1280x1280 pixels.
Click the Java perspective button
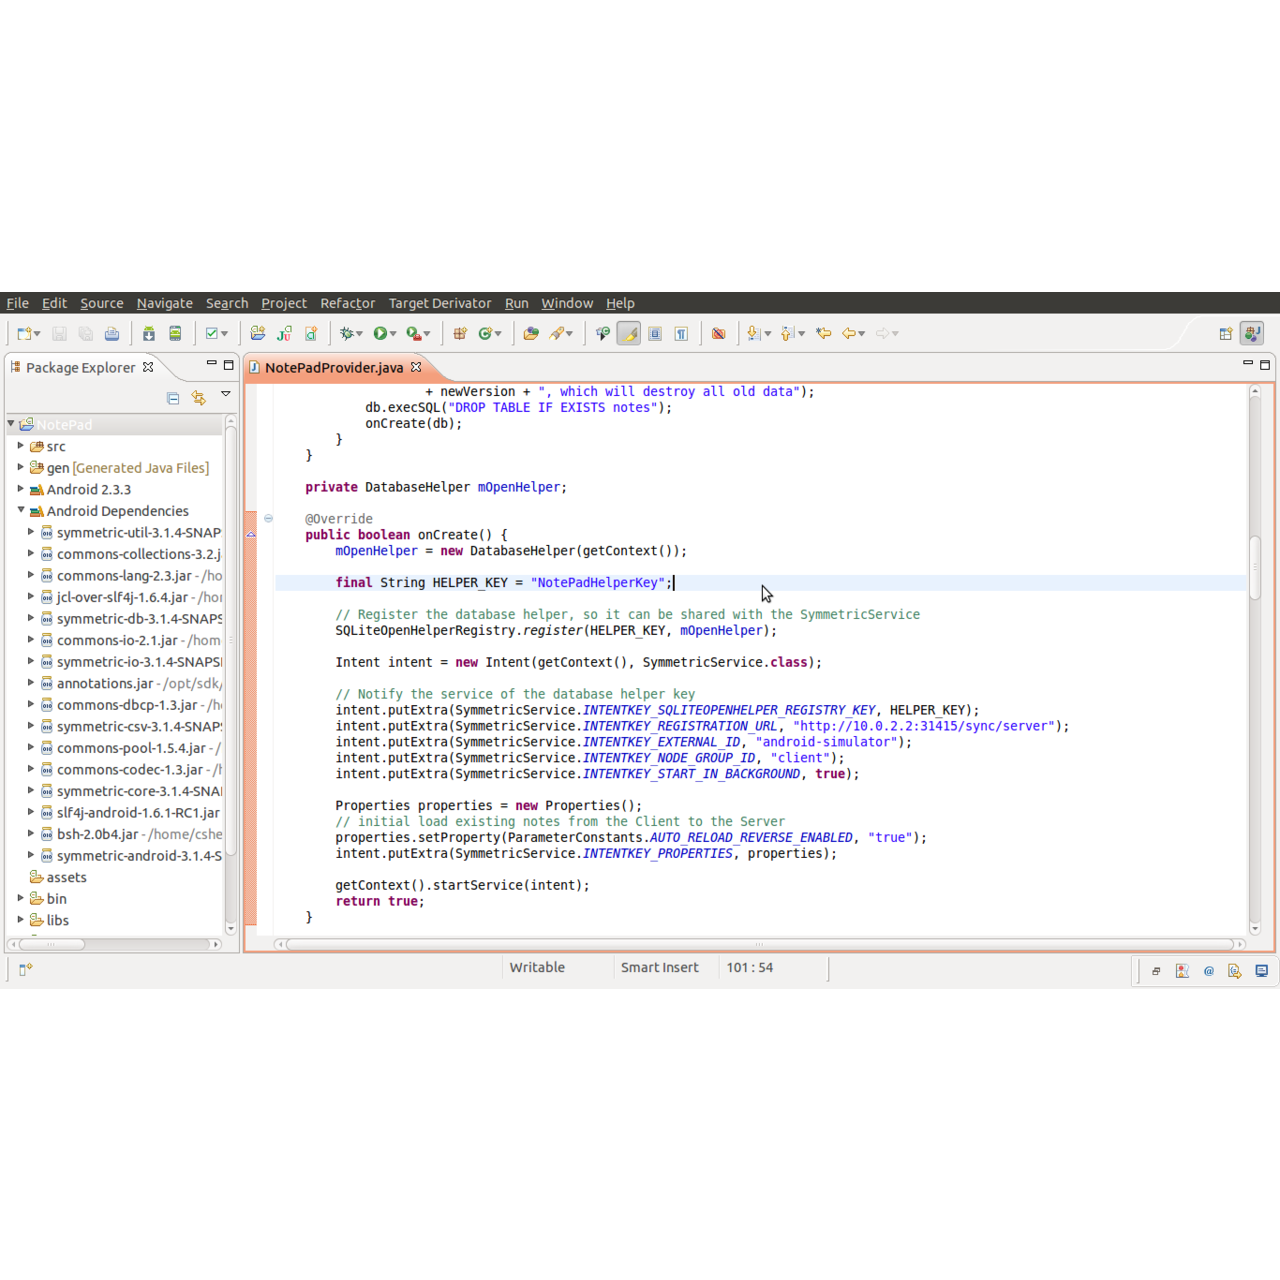1251,334
